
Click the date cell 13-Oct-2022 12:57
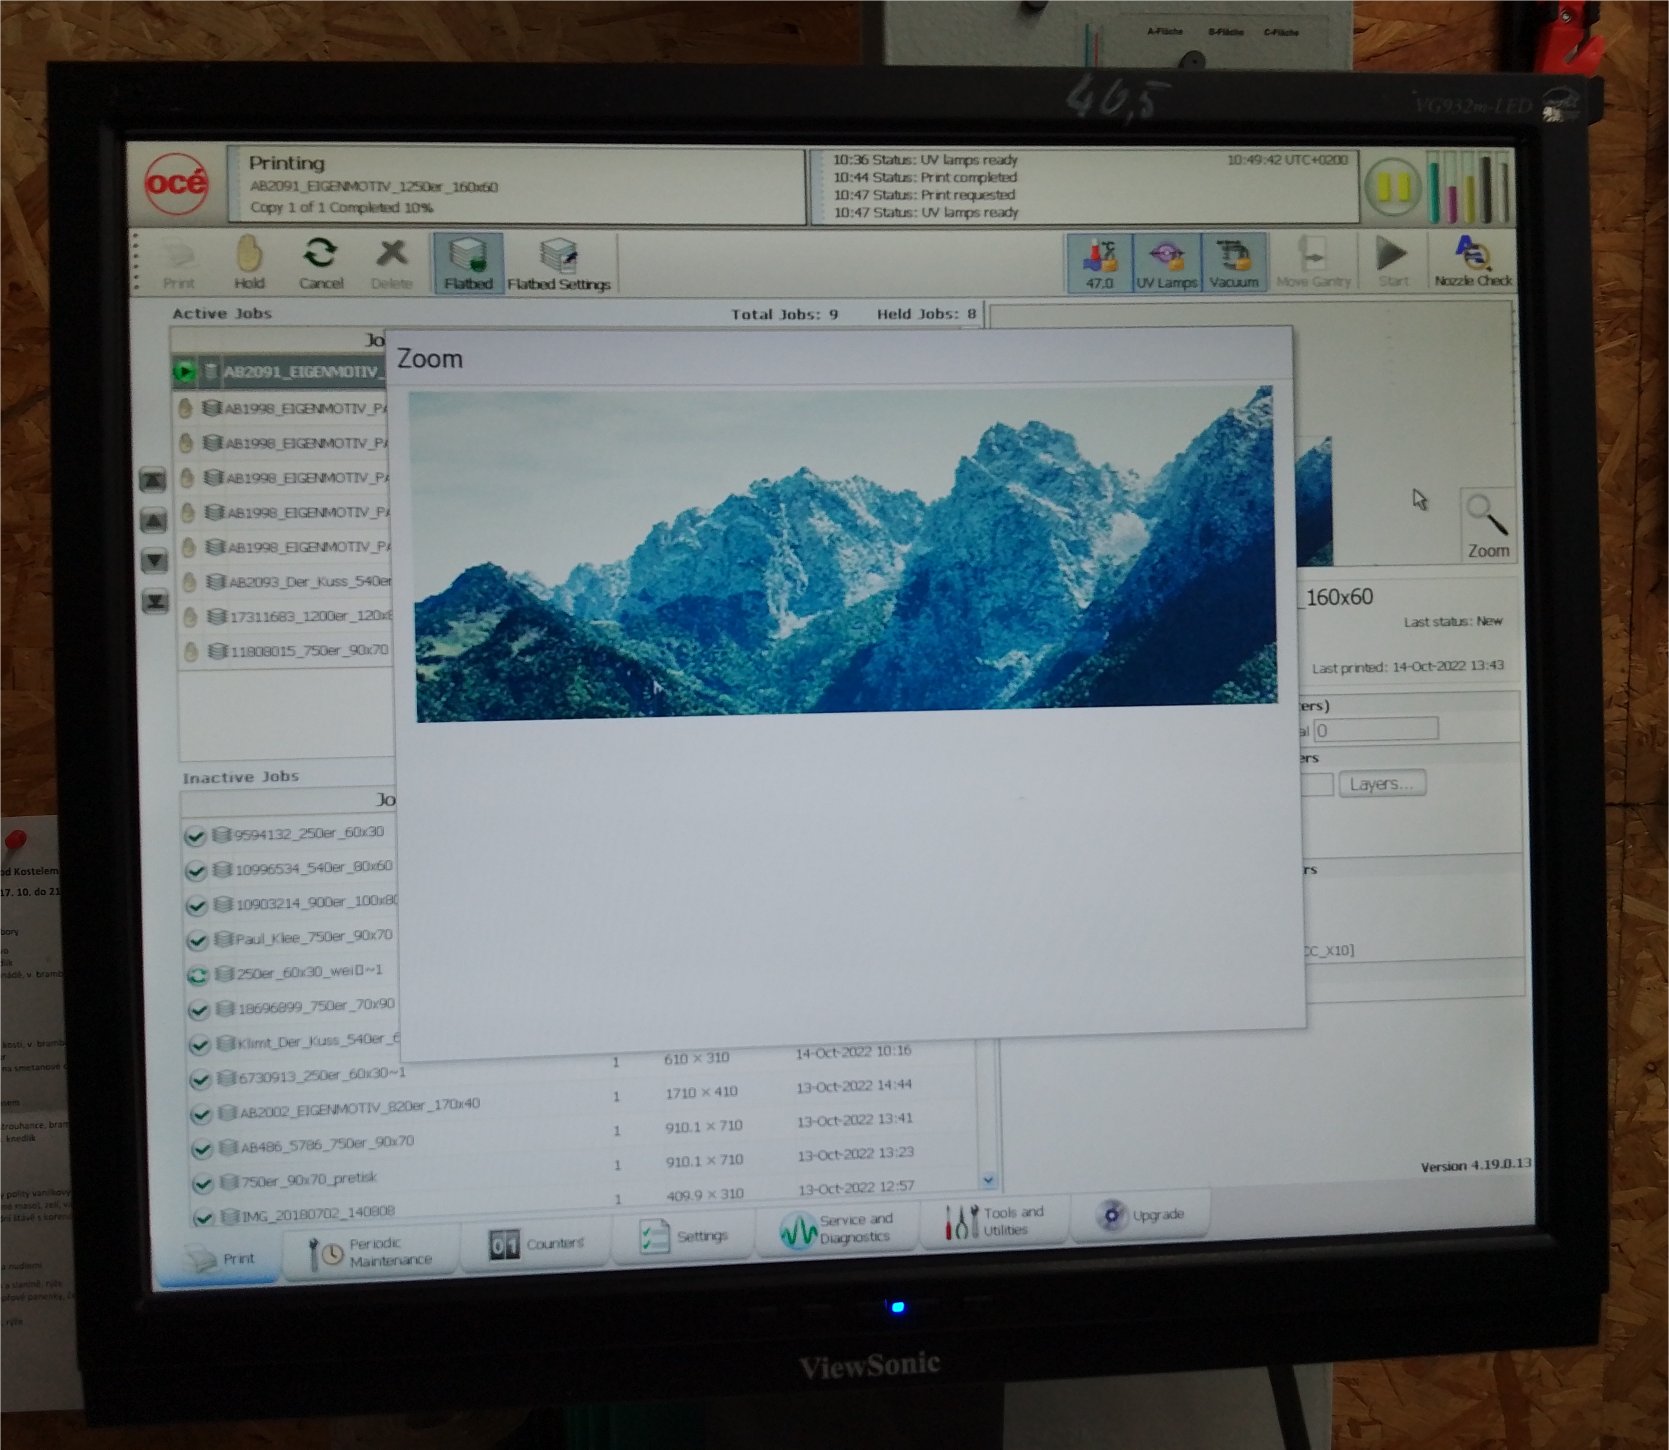[856, 1188]
